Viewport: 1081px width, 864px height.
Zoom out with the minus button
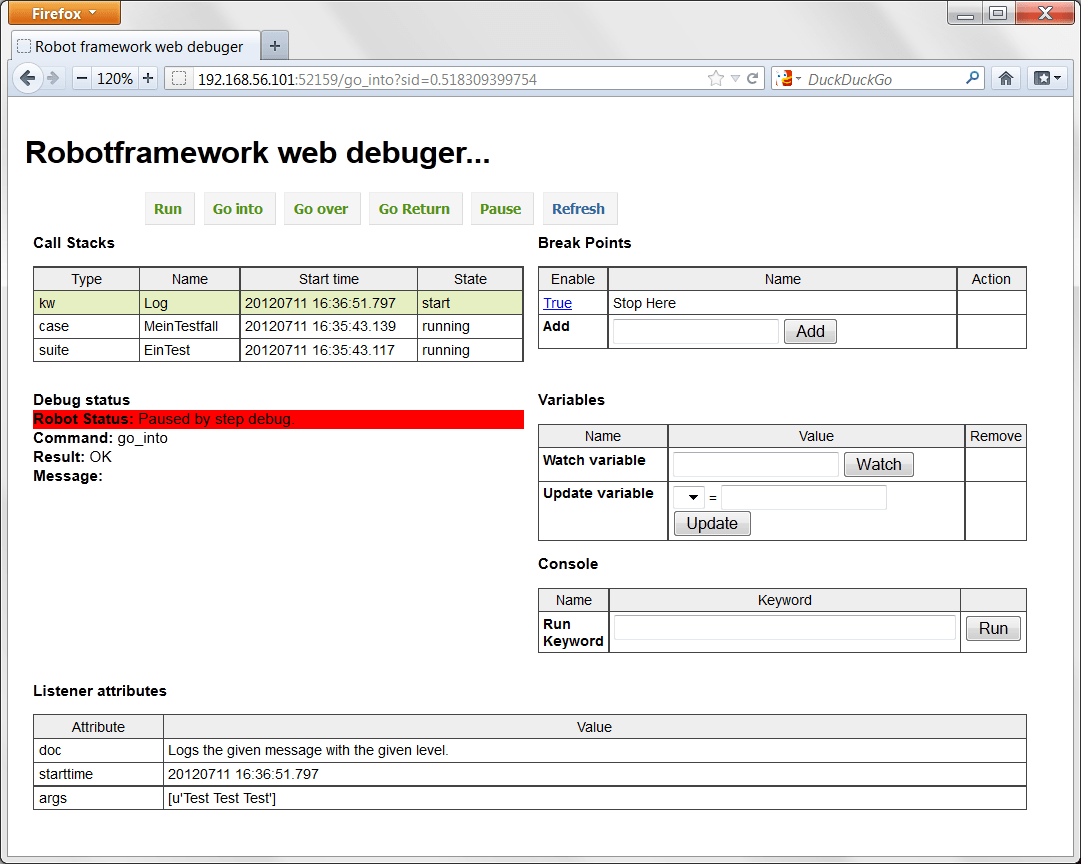pyautogui.click(x=82, y=78)
